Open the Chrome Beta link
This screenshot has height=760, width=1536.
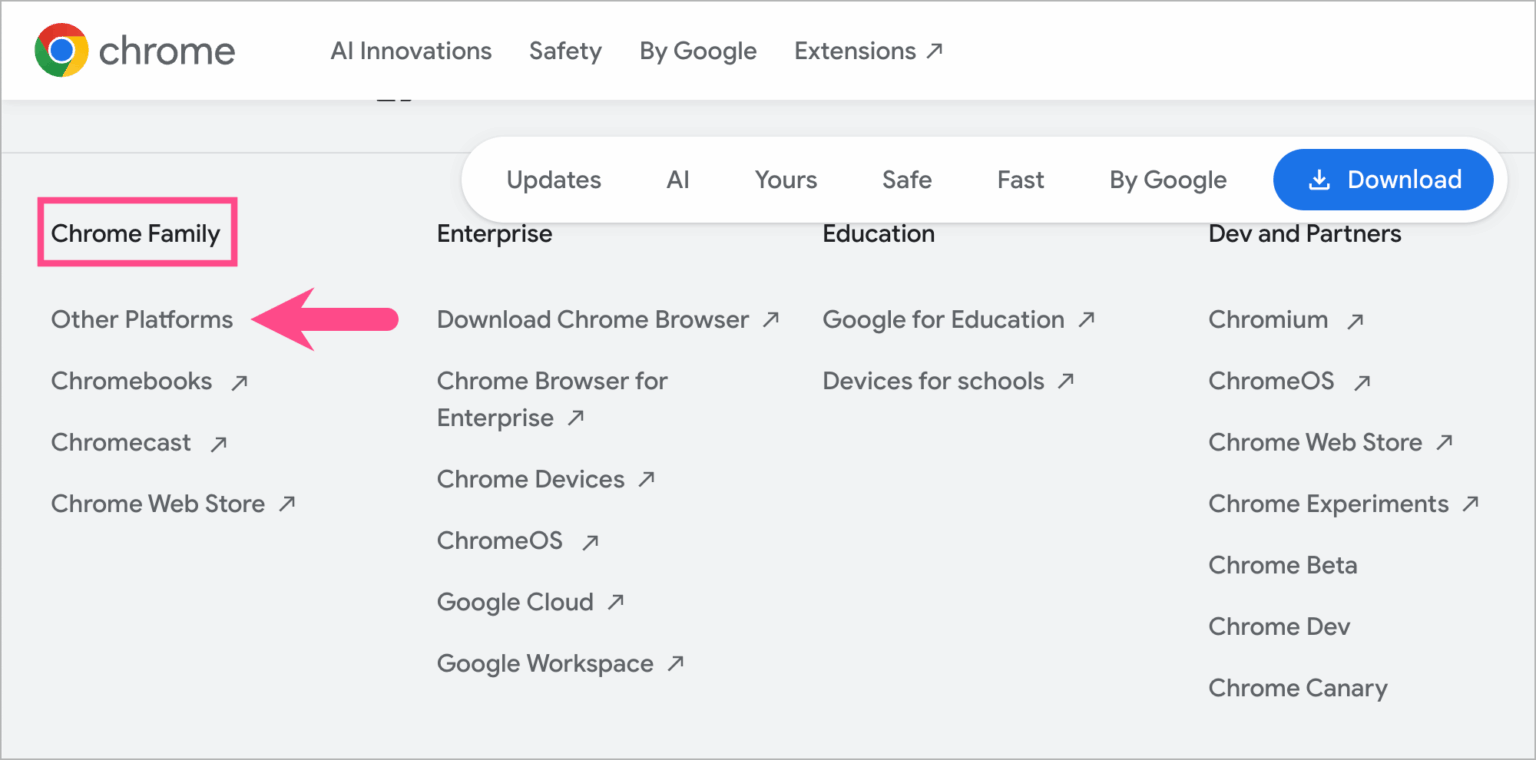click(1283, 565)
